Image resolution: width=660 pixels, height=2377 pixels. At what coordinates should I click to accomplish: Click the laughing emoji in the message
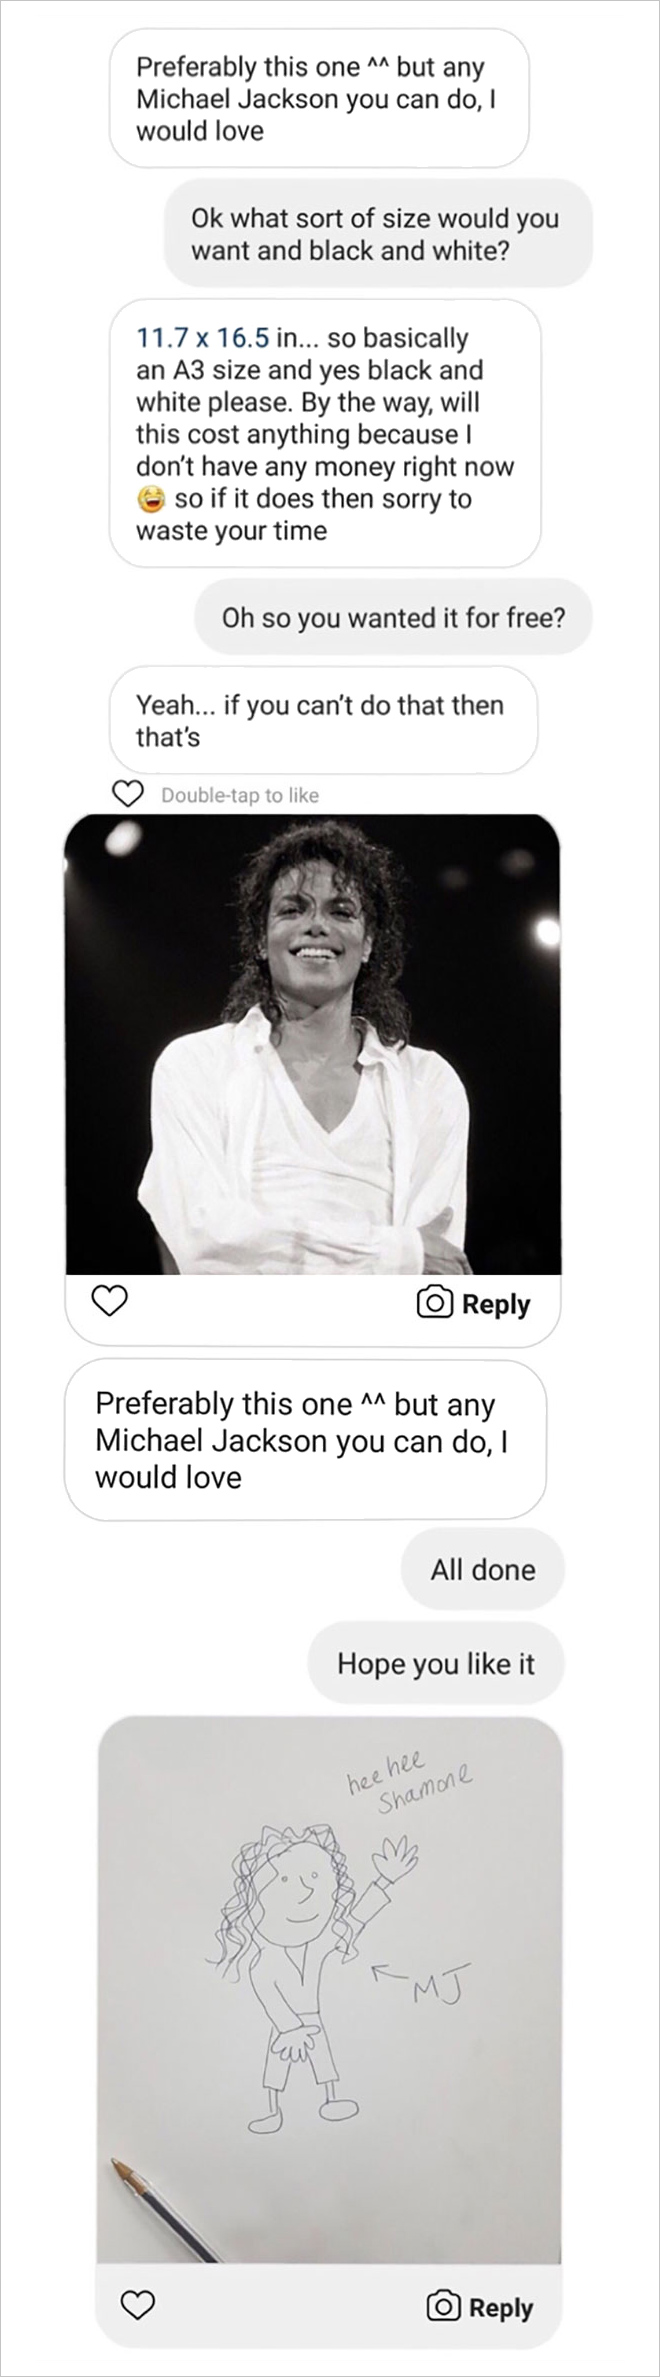point(151,498)
